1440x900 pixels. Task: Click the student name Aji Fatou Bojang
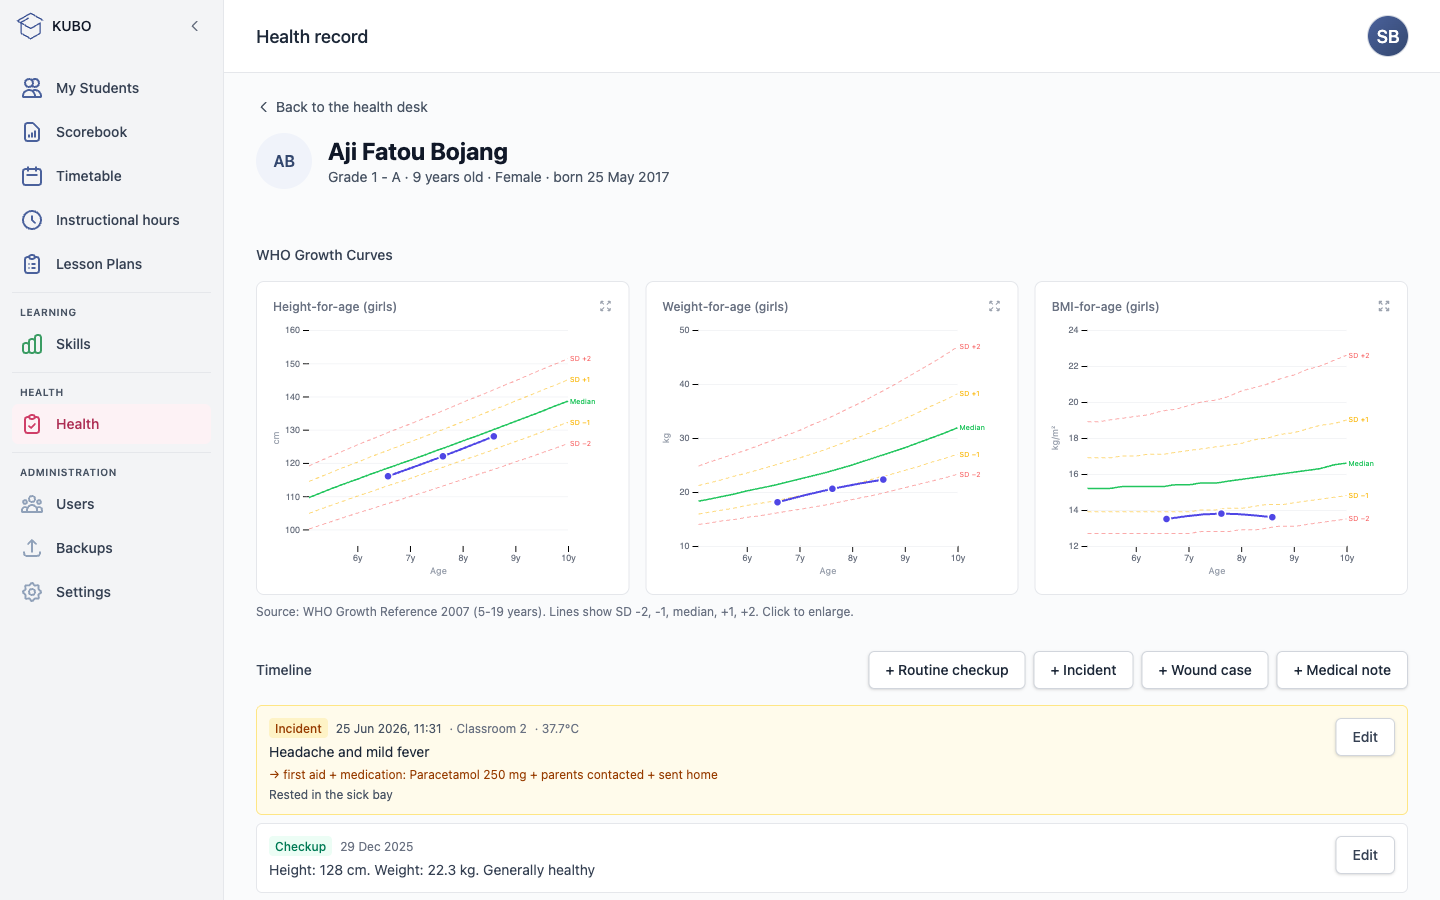point(418,152)
